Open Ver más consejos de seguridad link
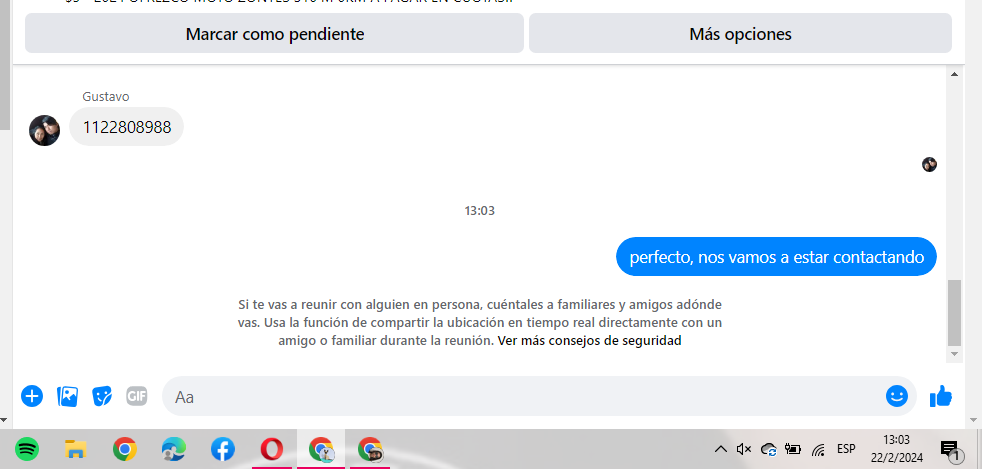Image resolution: width=982 pixels, height=469 pixels. pos(589,341)
